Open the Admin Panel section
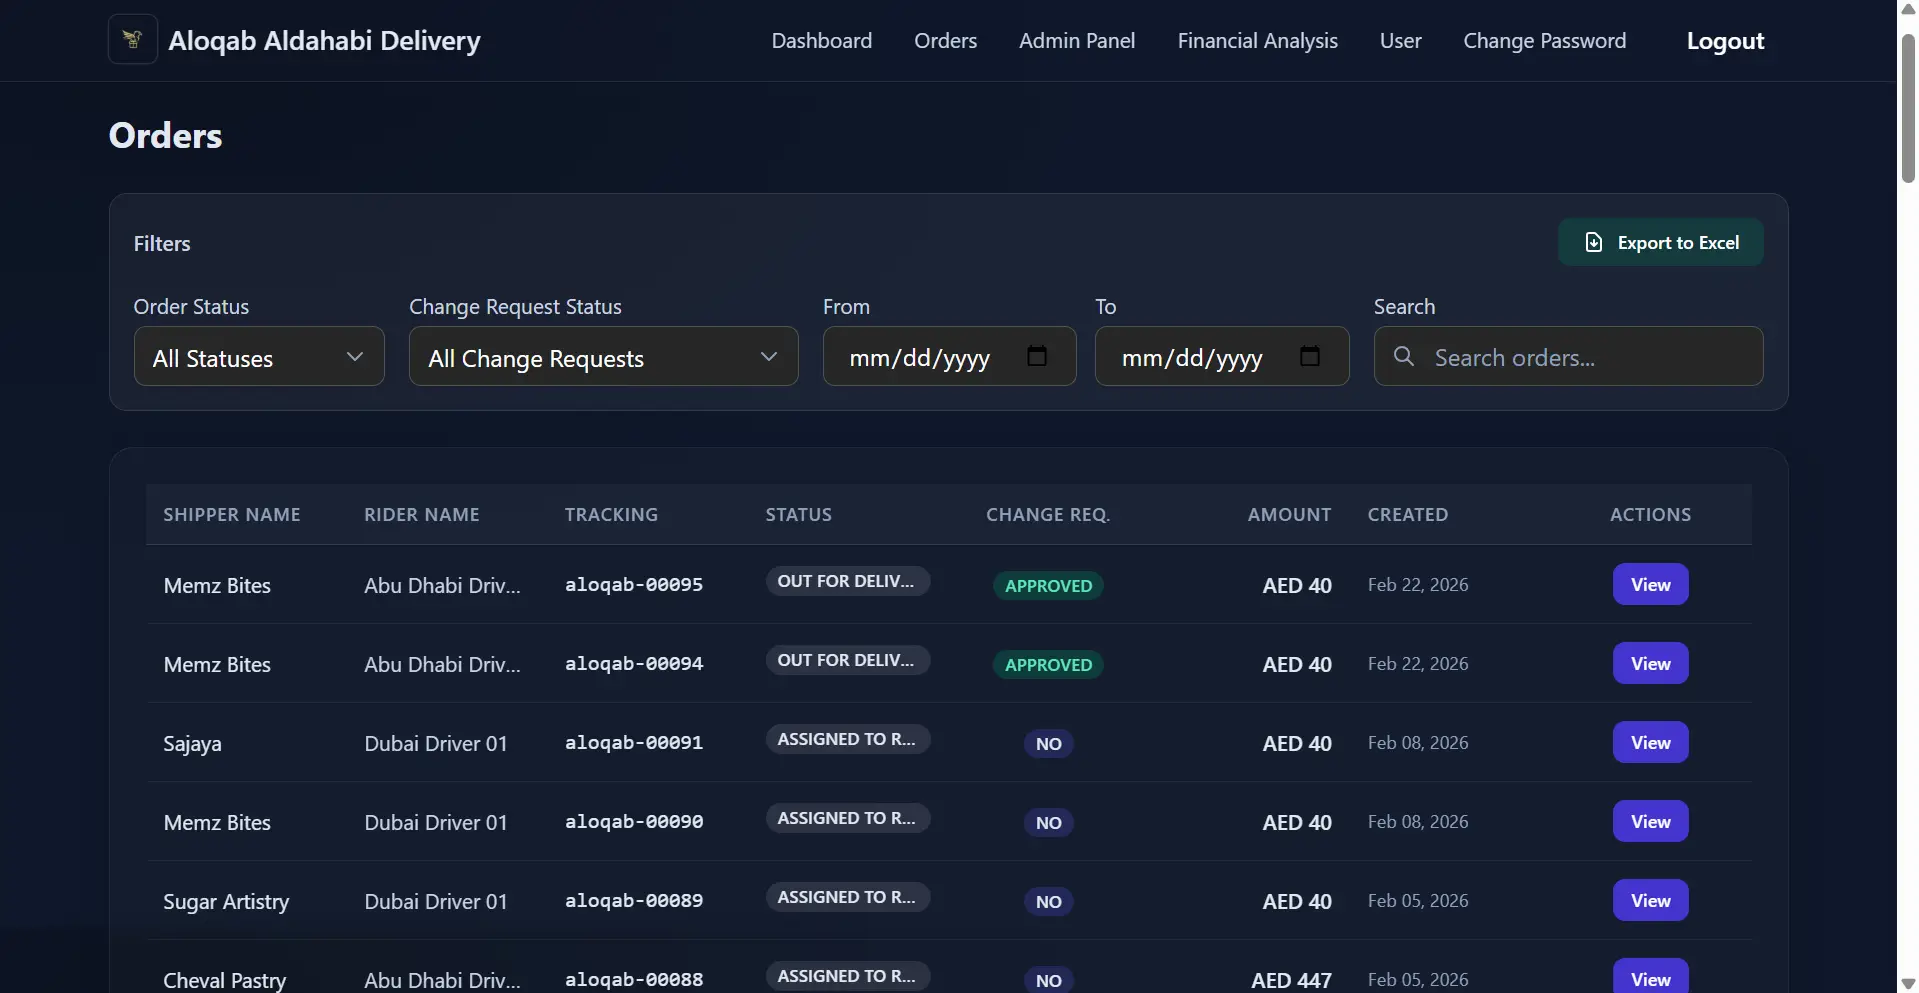The image size is (1919, 993). pos(1077,40)
